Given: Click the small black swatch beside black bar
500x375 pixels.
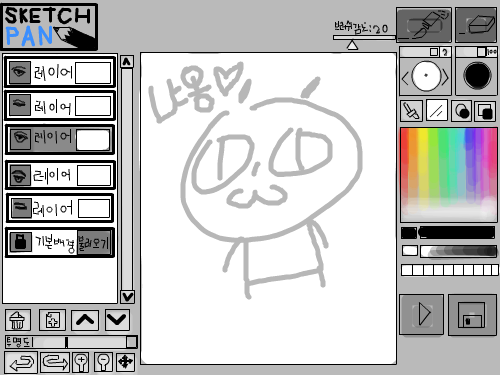Looking at the screenshot, I should [x=409, y=233].
